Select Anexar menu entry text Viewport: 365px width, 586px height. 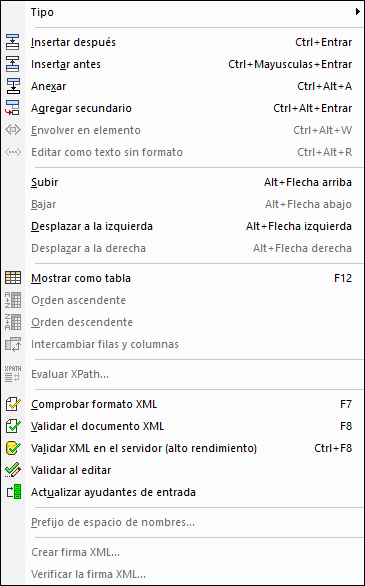click(49, 86)
